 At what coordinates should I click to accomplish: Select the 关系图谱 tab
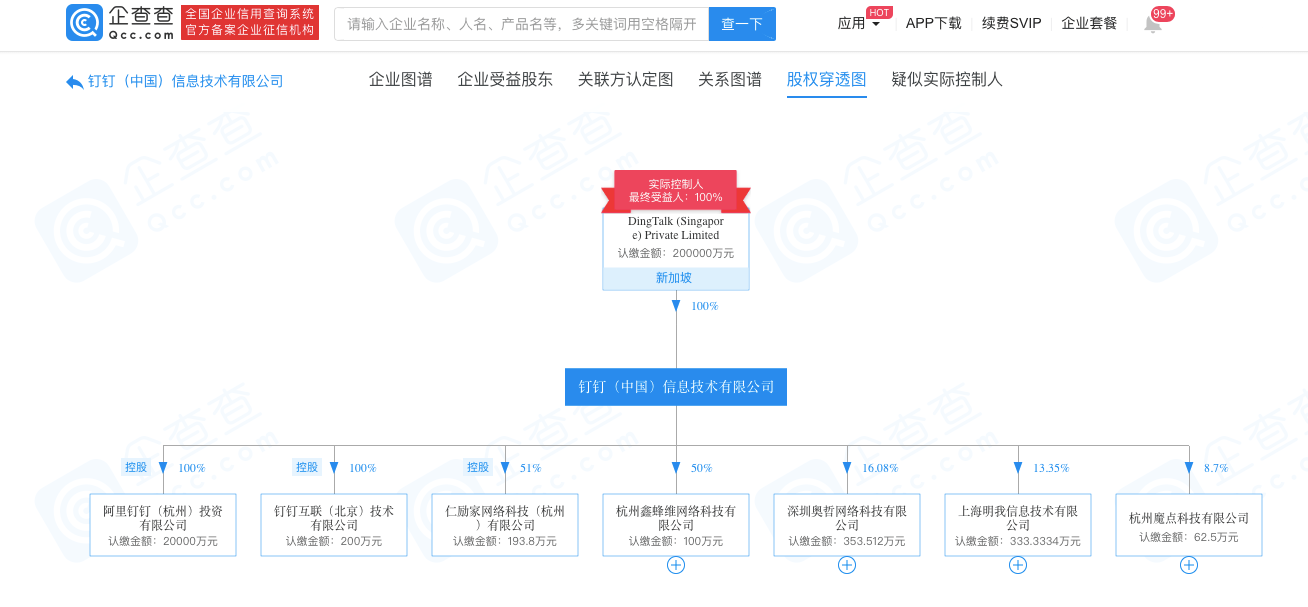tap(730, 80)
